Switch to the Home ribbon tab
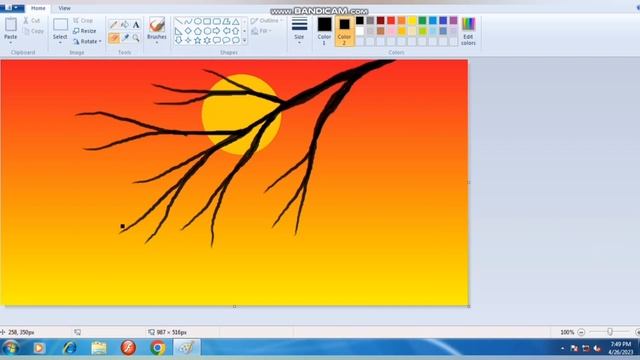Screen dimensions: 640x360 [x=38, y=8]
